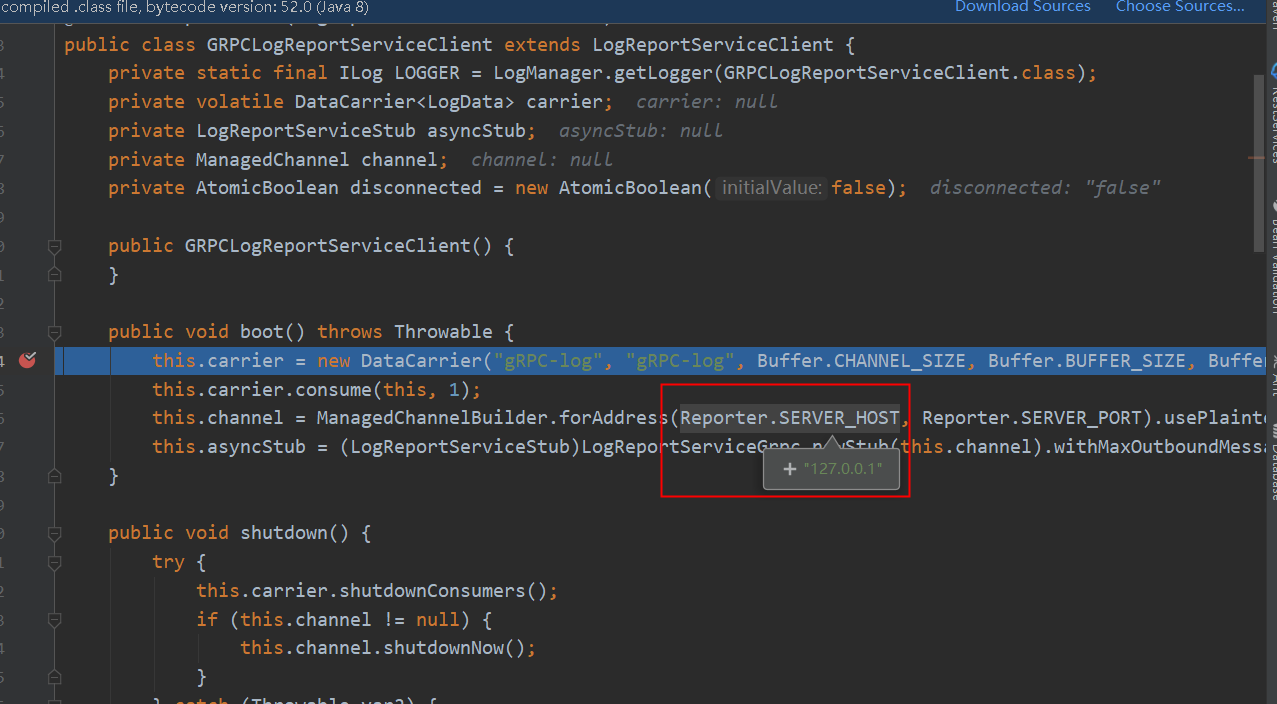This screenshot has width=1277, height=704.
Task: Click Buffer.CHANNEL_SIZE argument
Action: pyautogui.click(x=861, y=361)
